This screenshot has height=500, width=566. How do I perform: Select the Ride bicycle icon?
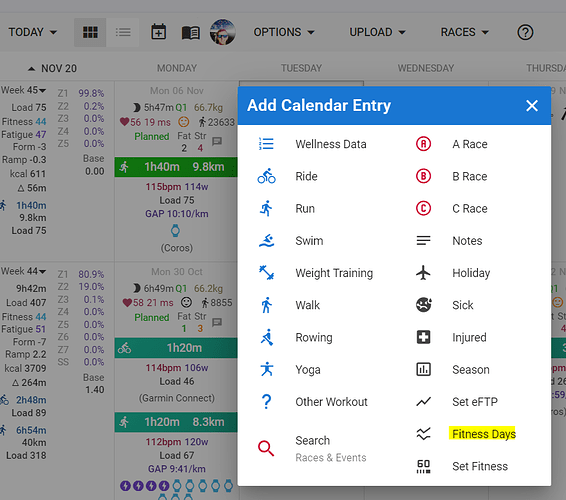coord(266,176)
